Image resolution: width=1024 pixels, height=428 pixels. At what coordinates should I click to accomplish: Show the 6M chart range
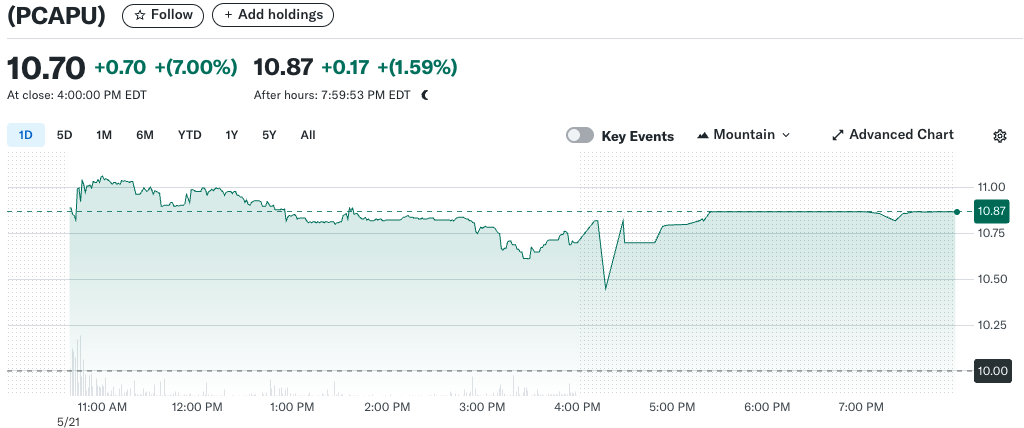(x=145, y=135)
